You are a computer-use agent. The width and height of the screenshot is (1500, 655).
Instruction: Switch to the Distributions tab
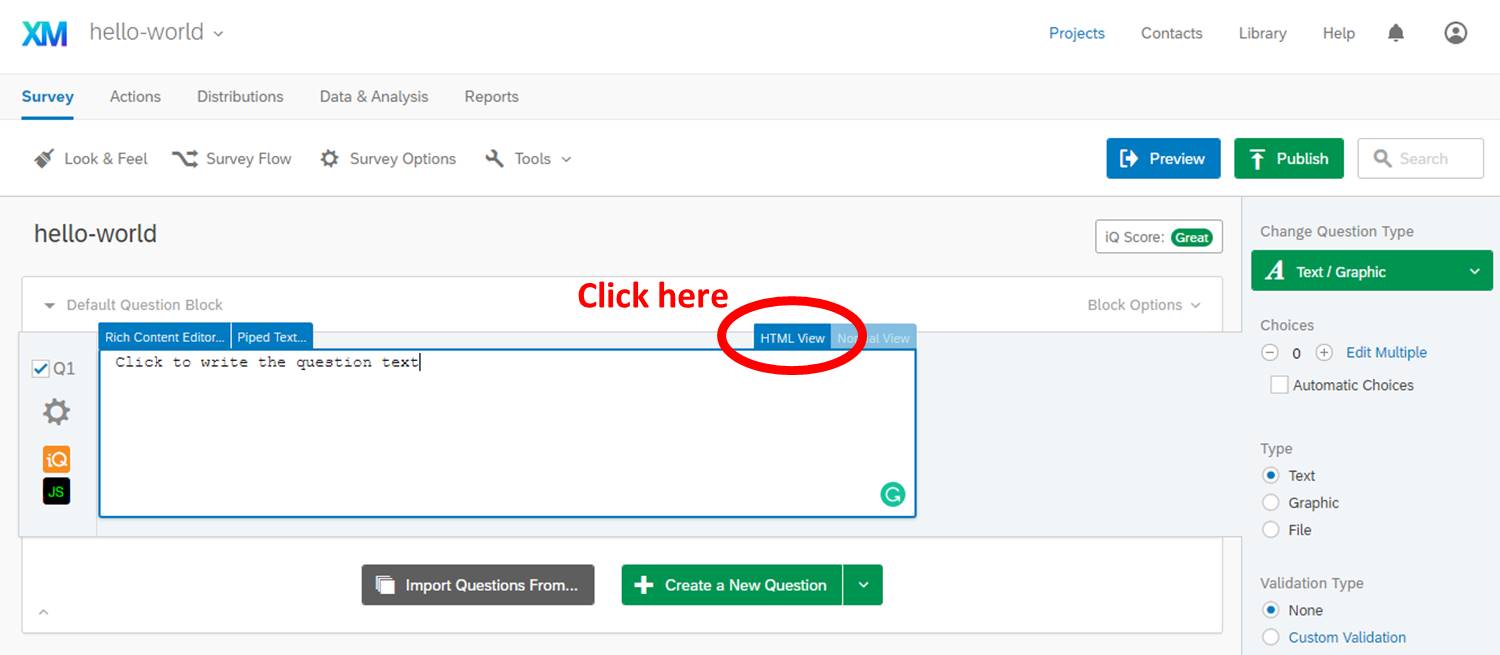[240, 96]
